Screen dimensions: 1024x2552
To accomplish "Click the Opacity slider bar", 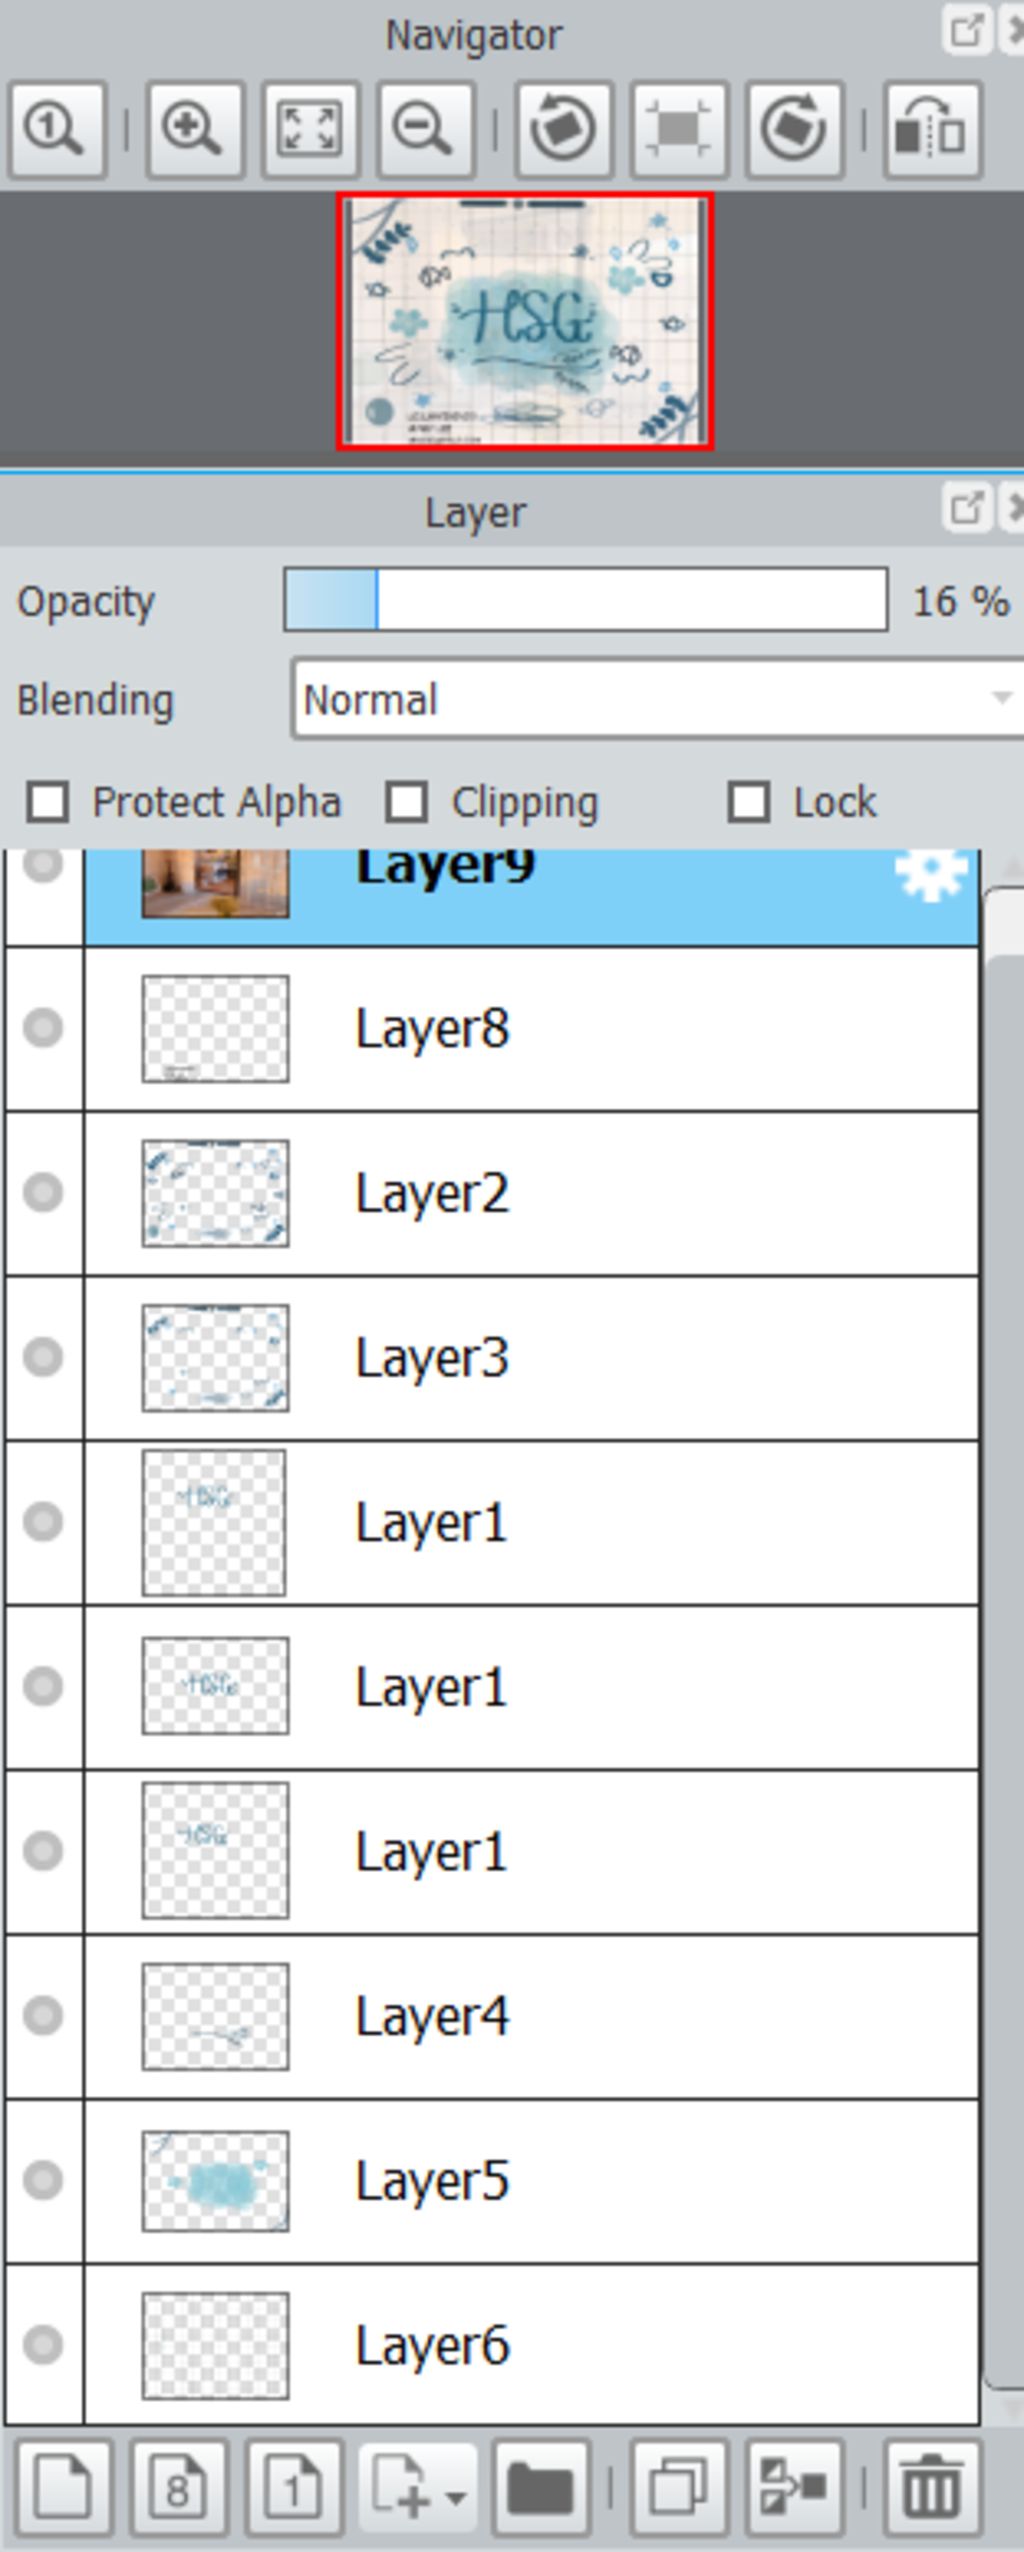I will pos(585,600).
